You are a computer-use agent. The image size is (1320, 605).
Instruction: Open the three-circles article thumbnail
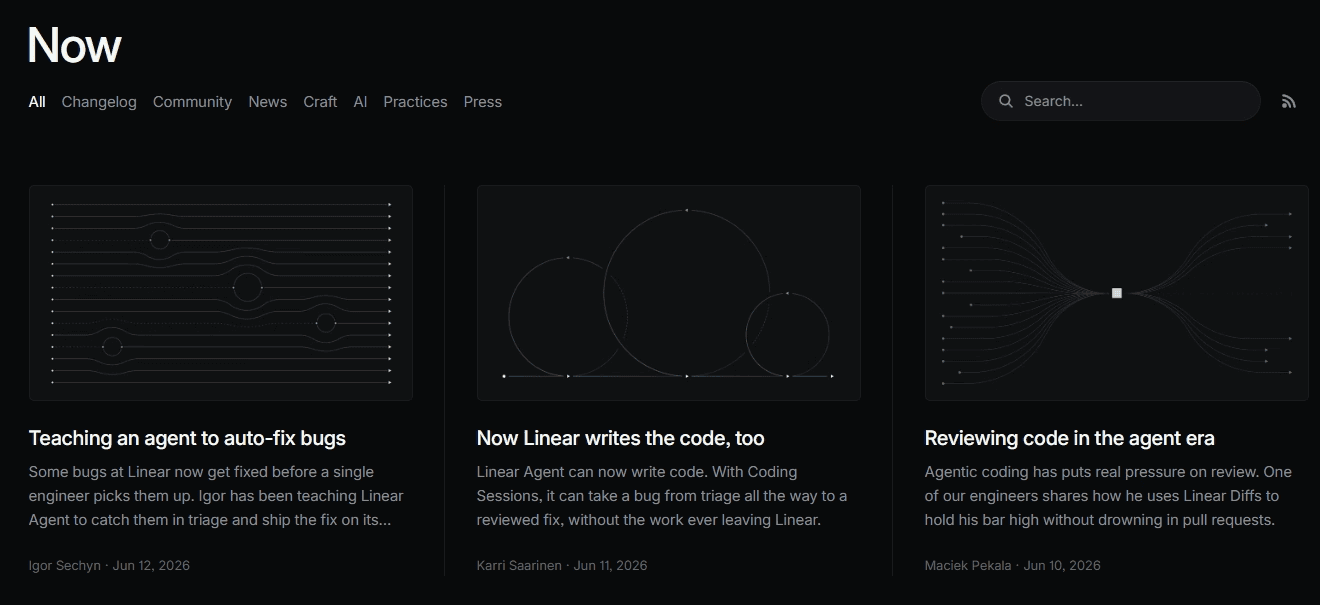(669, 293)
